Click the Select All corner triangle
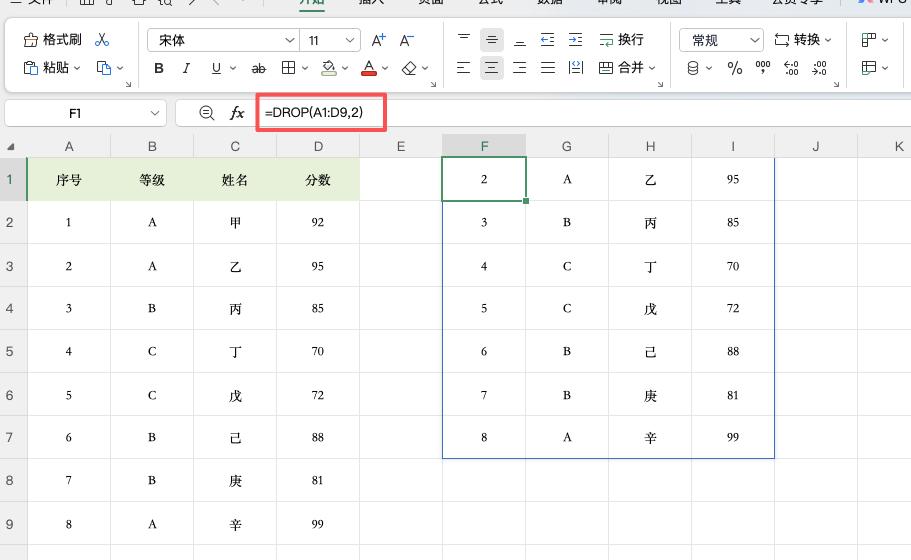The image size is (911, 560). (x=11, y=147)
